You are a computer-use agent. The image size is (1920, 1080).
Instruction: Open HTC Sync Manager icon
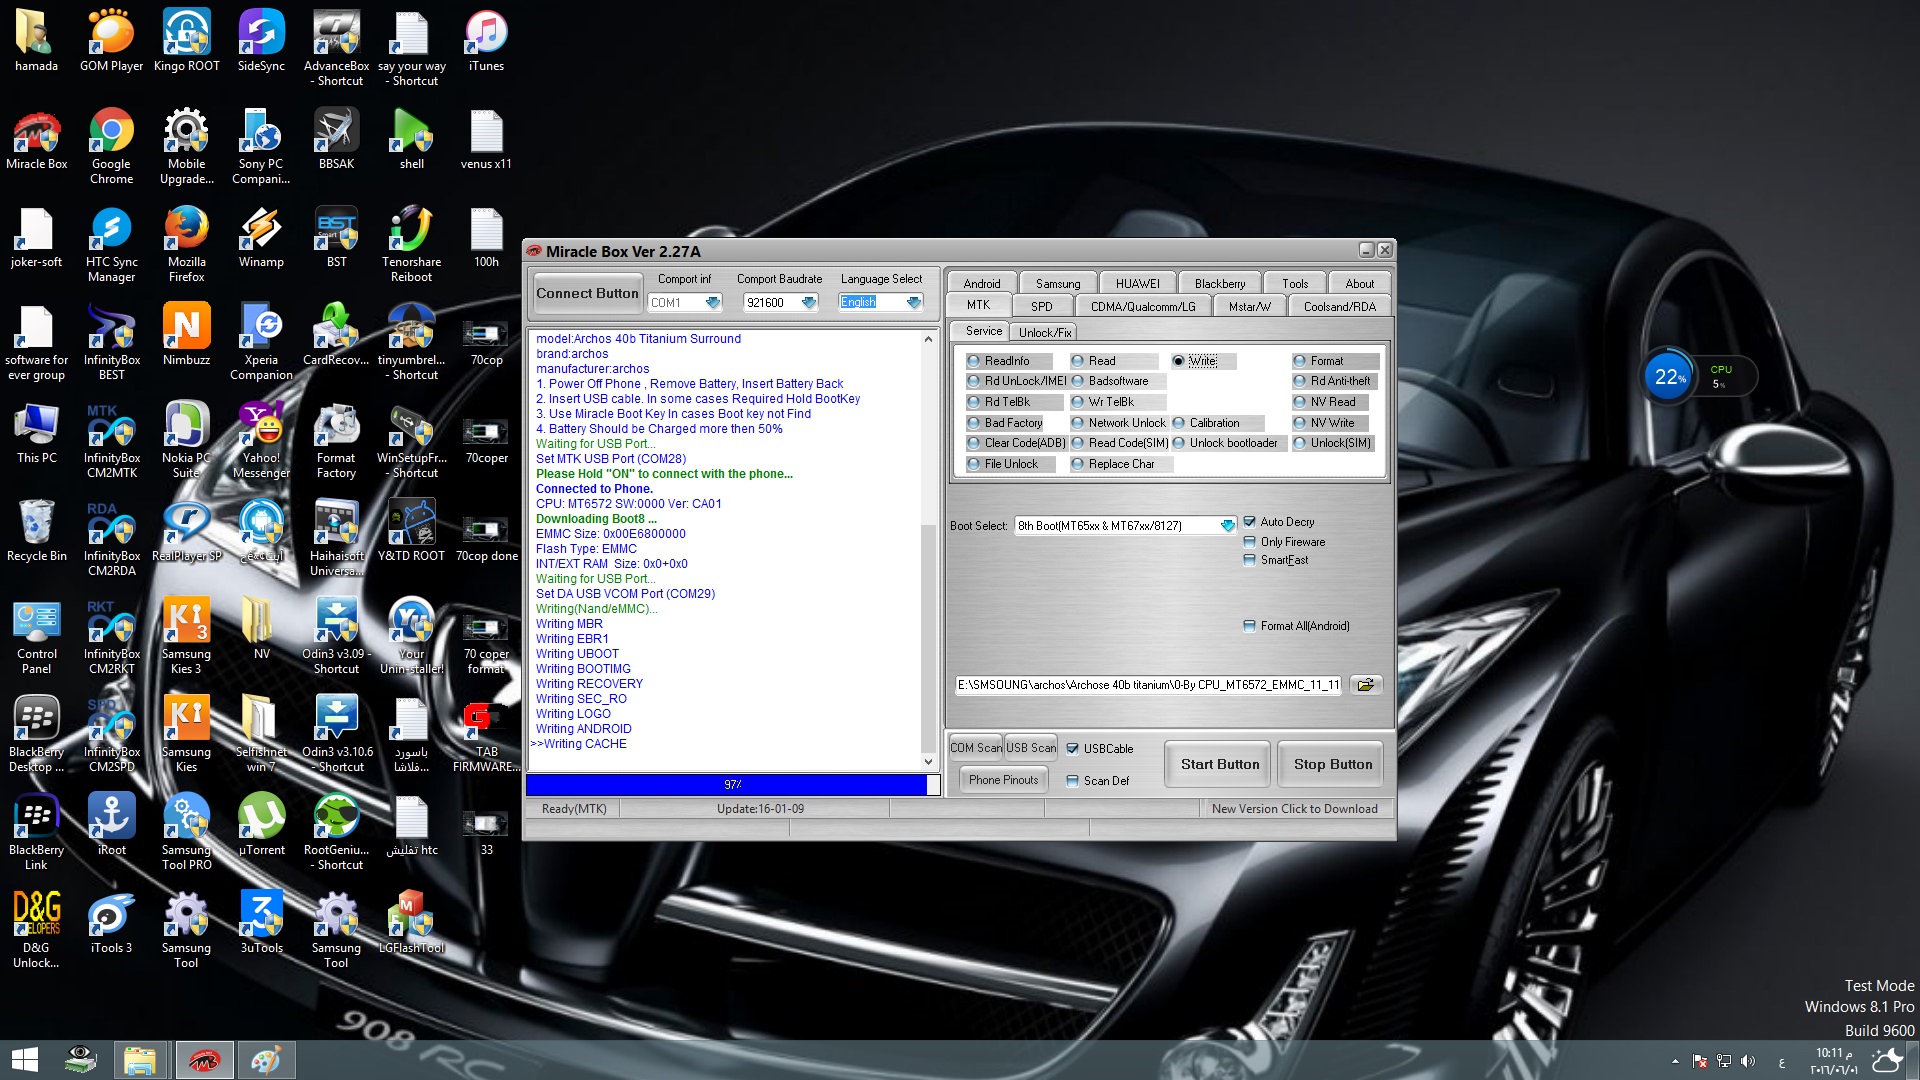(x=111, y=245)
